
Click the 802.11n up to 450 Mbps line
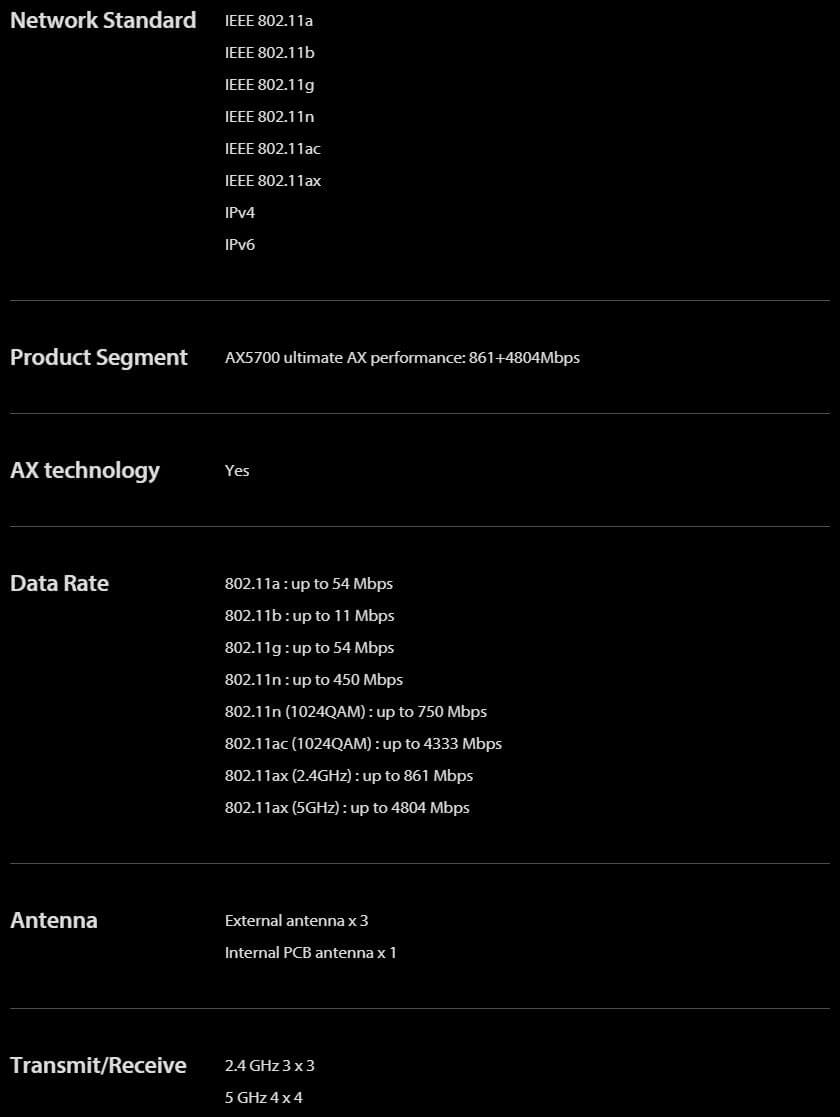click(x=313, y=680)
